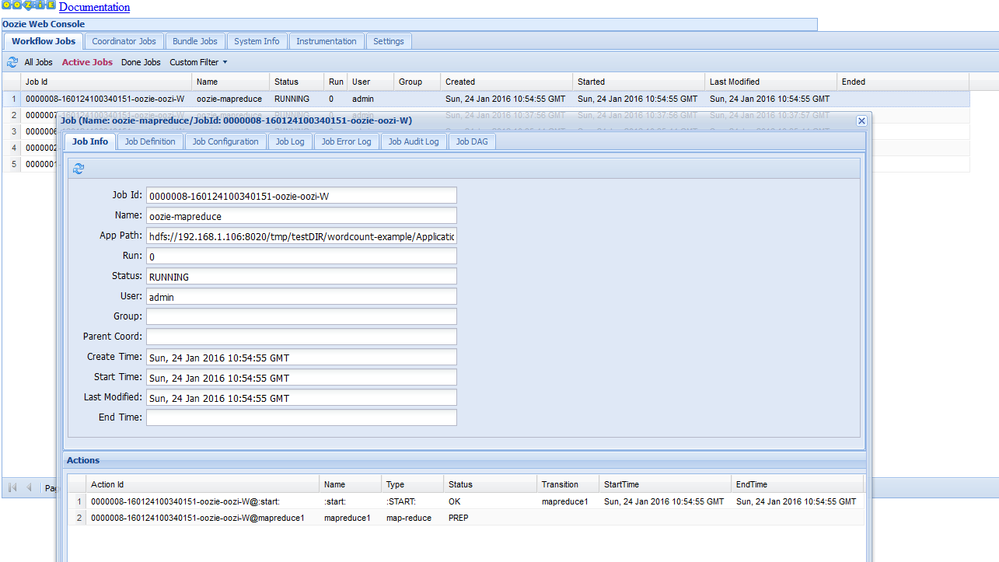Select the :start: action row

tap(466, 502)
